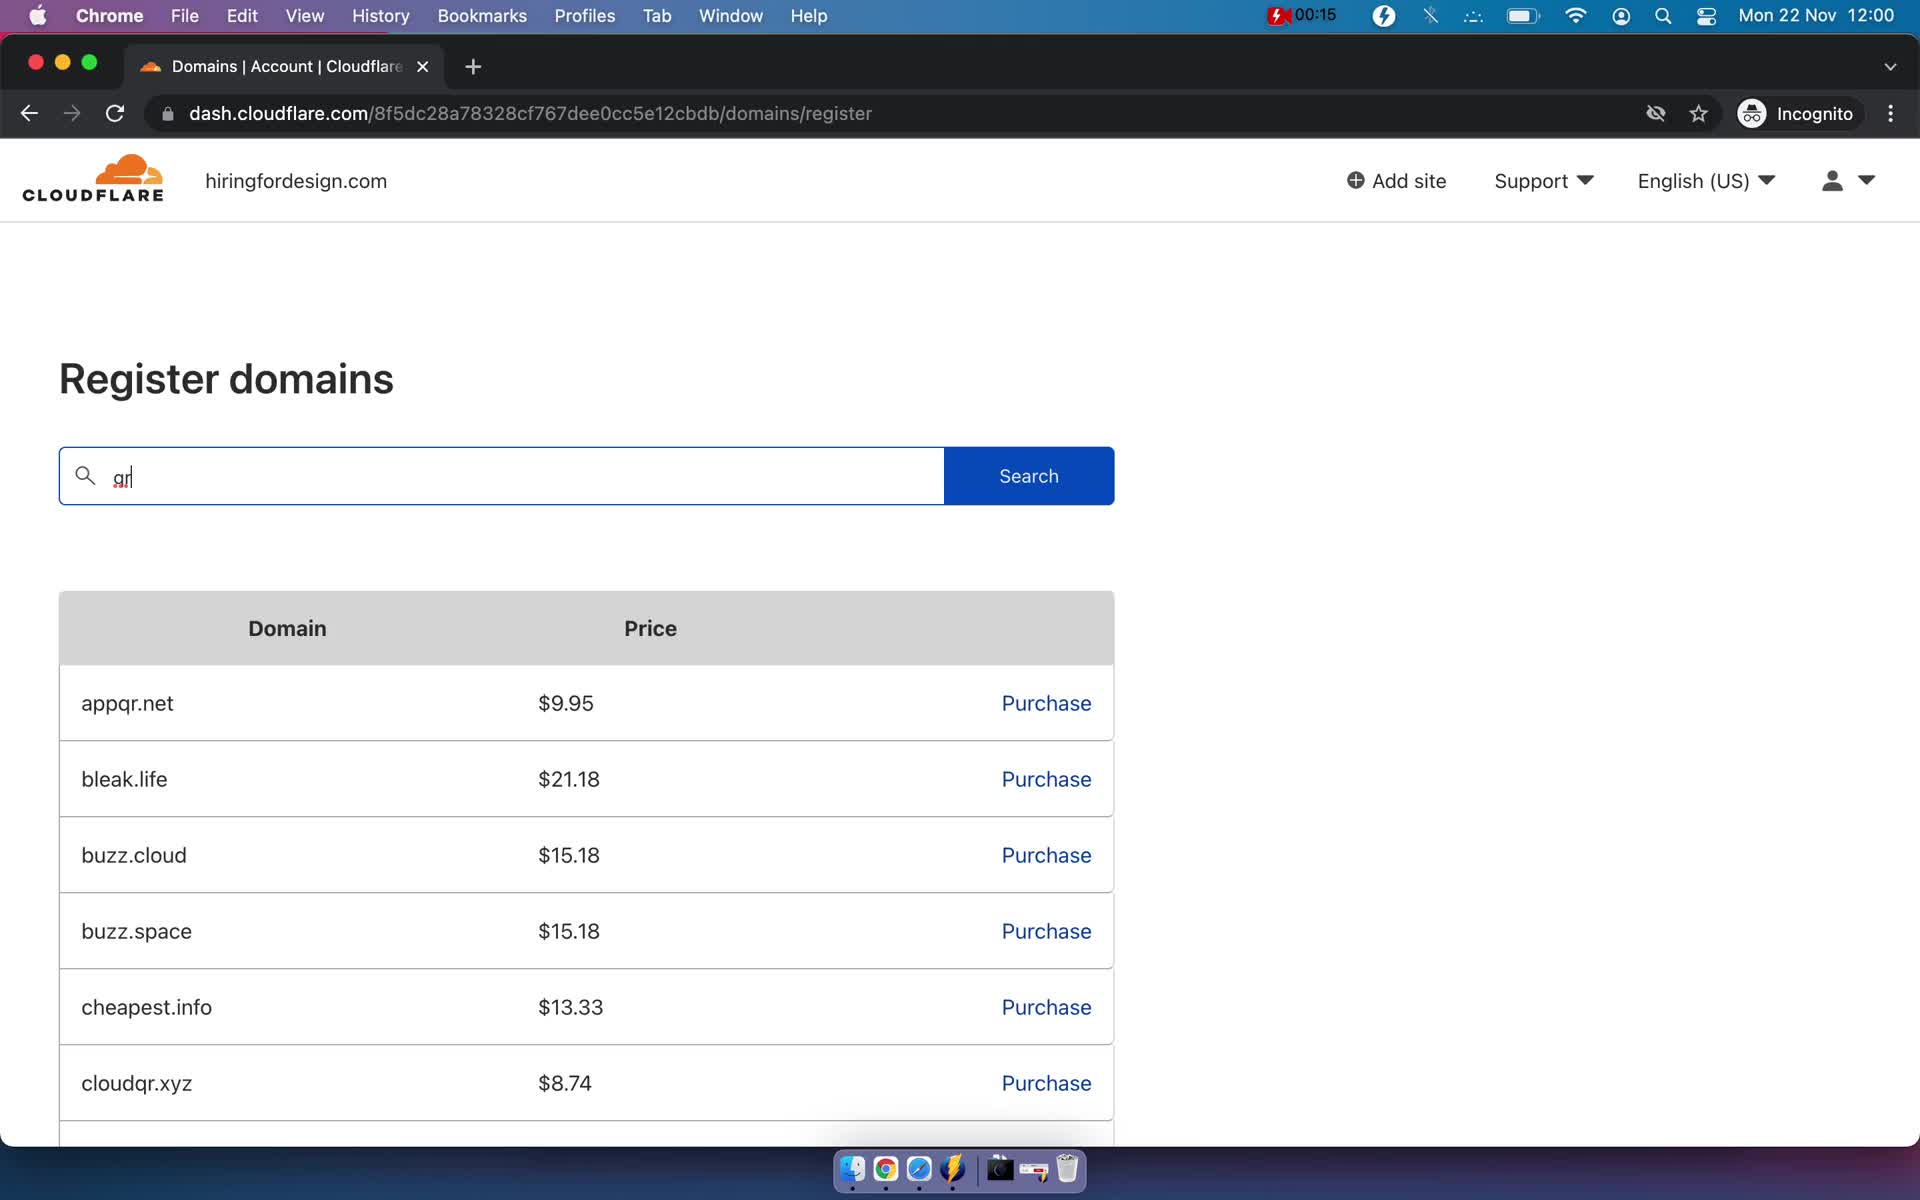Click the Domain column header

pos(287,628)
